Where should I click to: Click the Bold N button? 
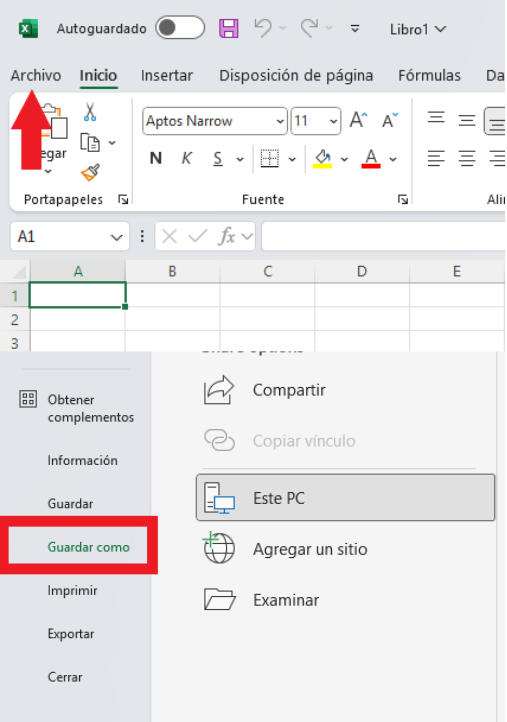[156, 158]
